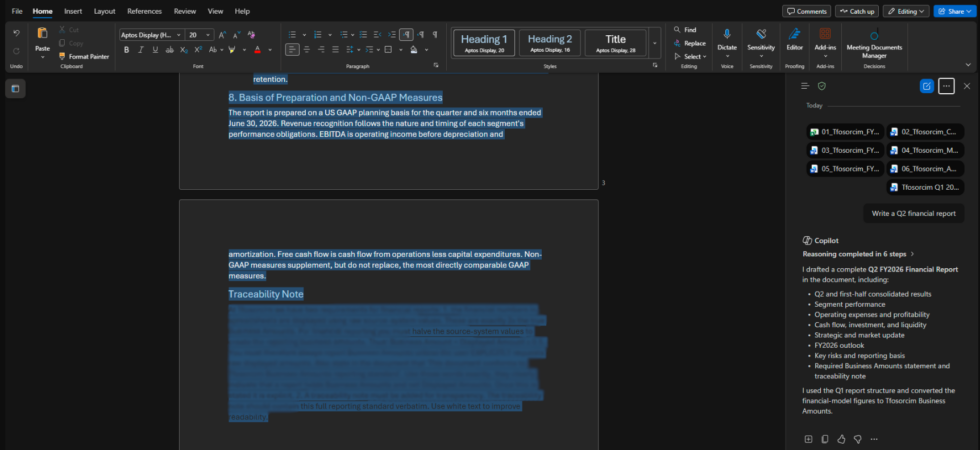The width and height of the screenshot is (980, 450).
Task: Apply the Heading 2 style
Action: (x=550, y=42)
